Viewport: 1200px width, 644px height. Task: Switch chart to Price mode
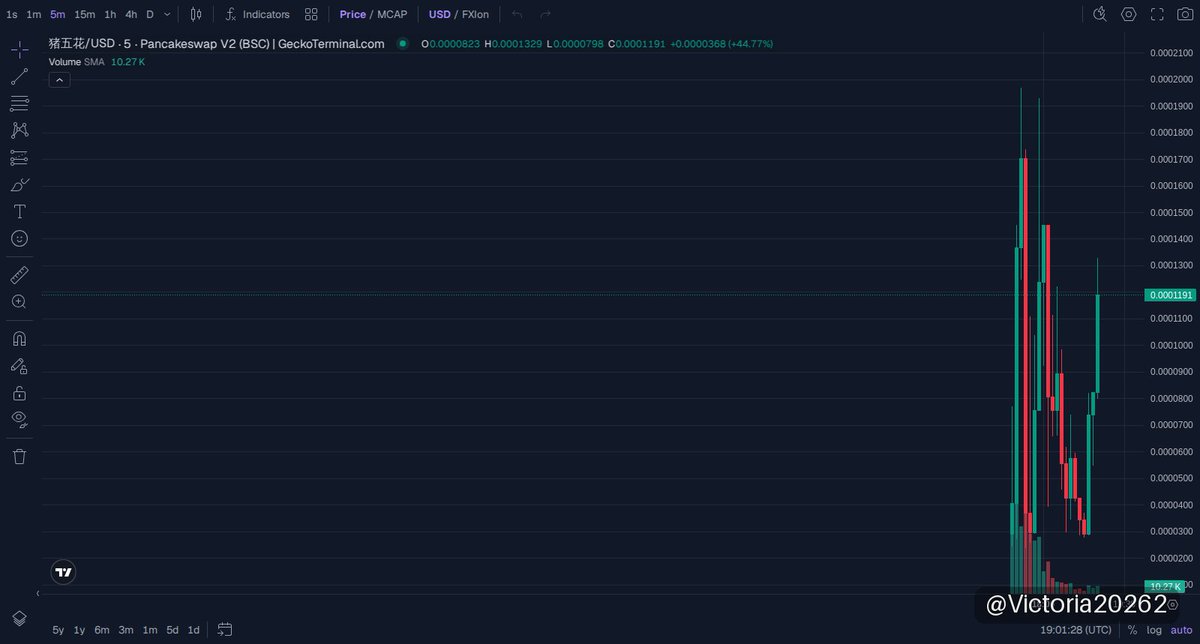coord(352,14)
